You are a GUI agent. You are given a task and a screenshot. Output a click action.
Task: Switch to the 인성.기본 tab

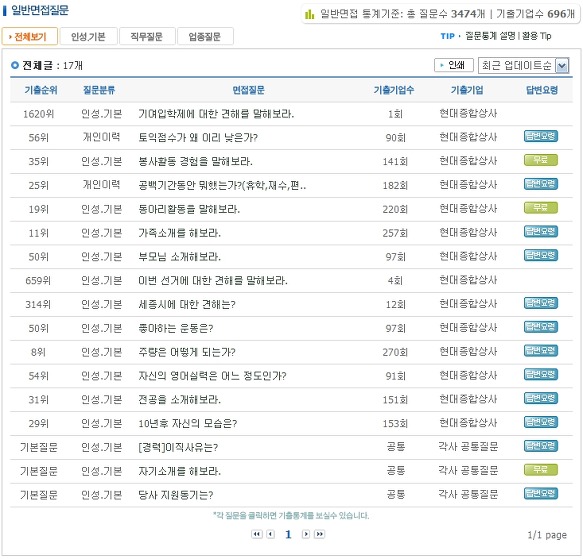coord(88,36)
